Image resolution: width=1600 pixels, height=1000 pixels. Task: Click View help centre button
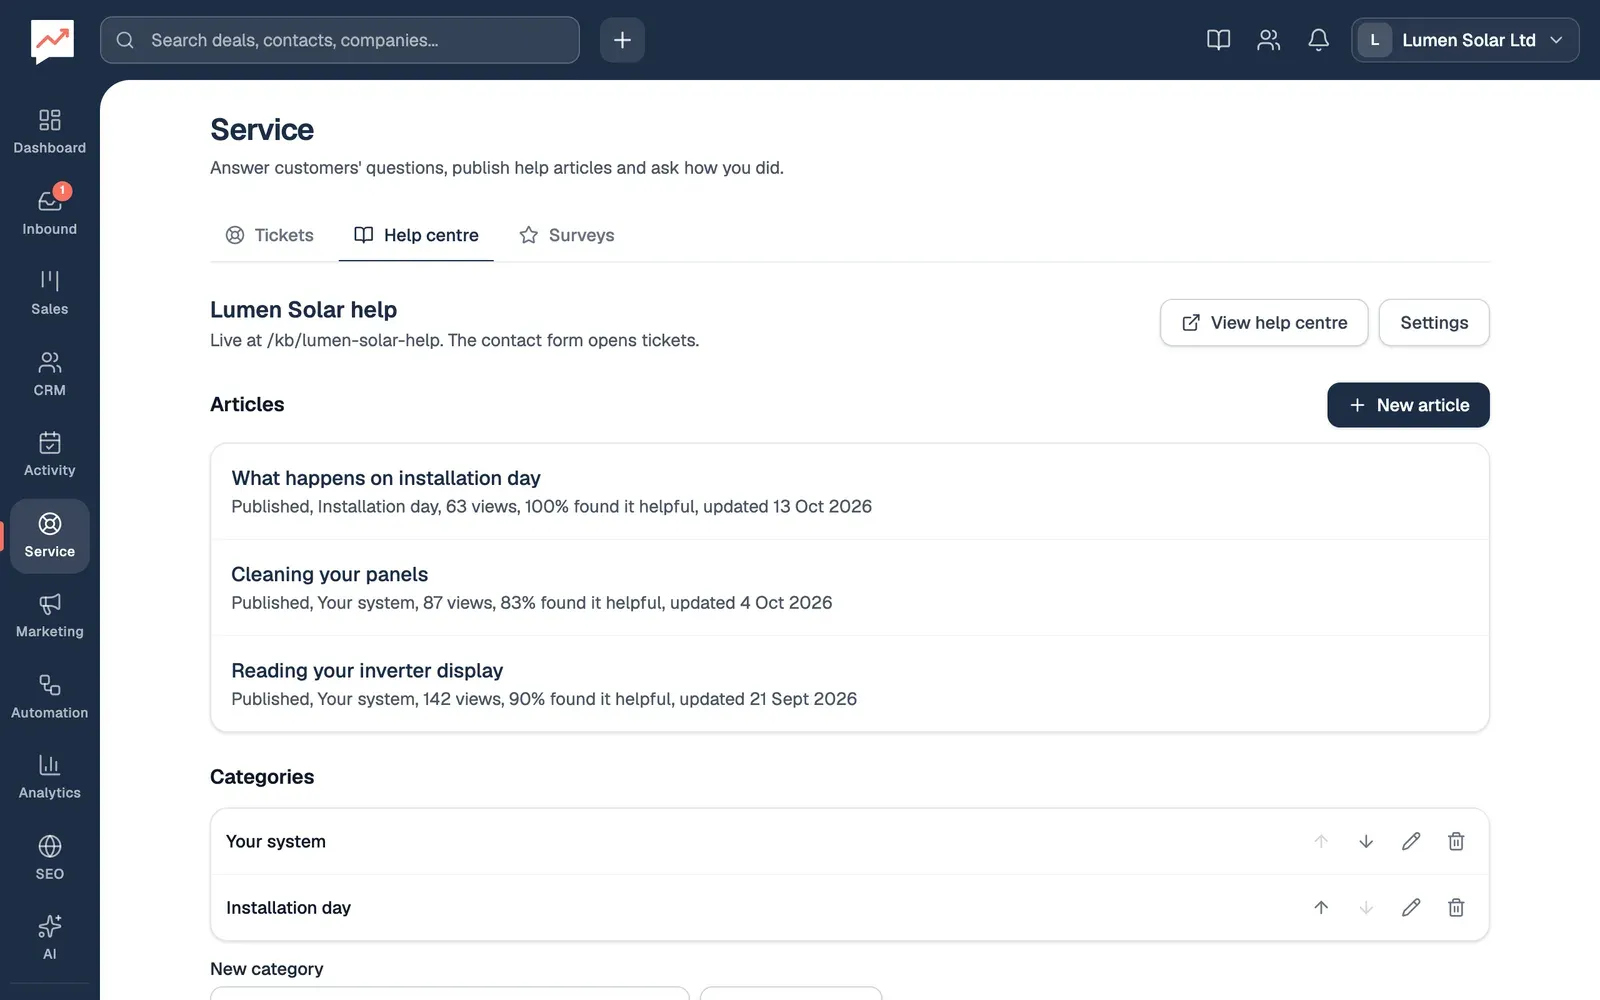pyautogui.click(x=1264, y=323)
